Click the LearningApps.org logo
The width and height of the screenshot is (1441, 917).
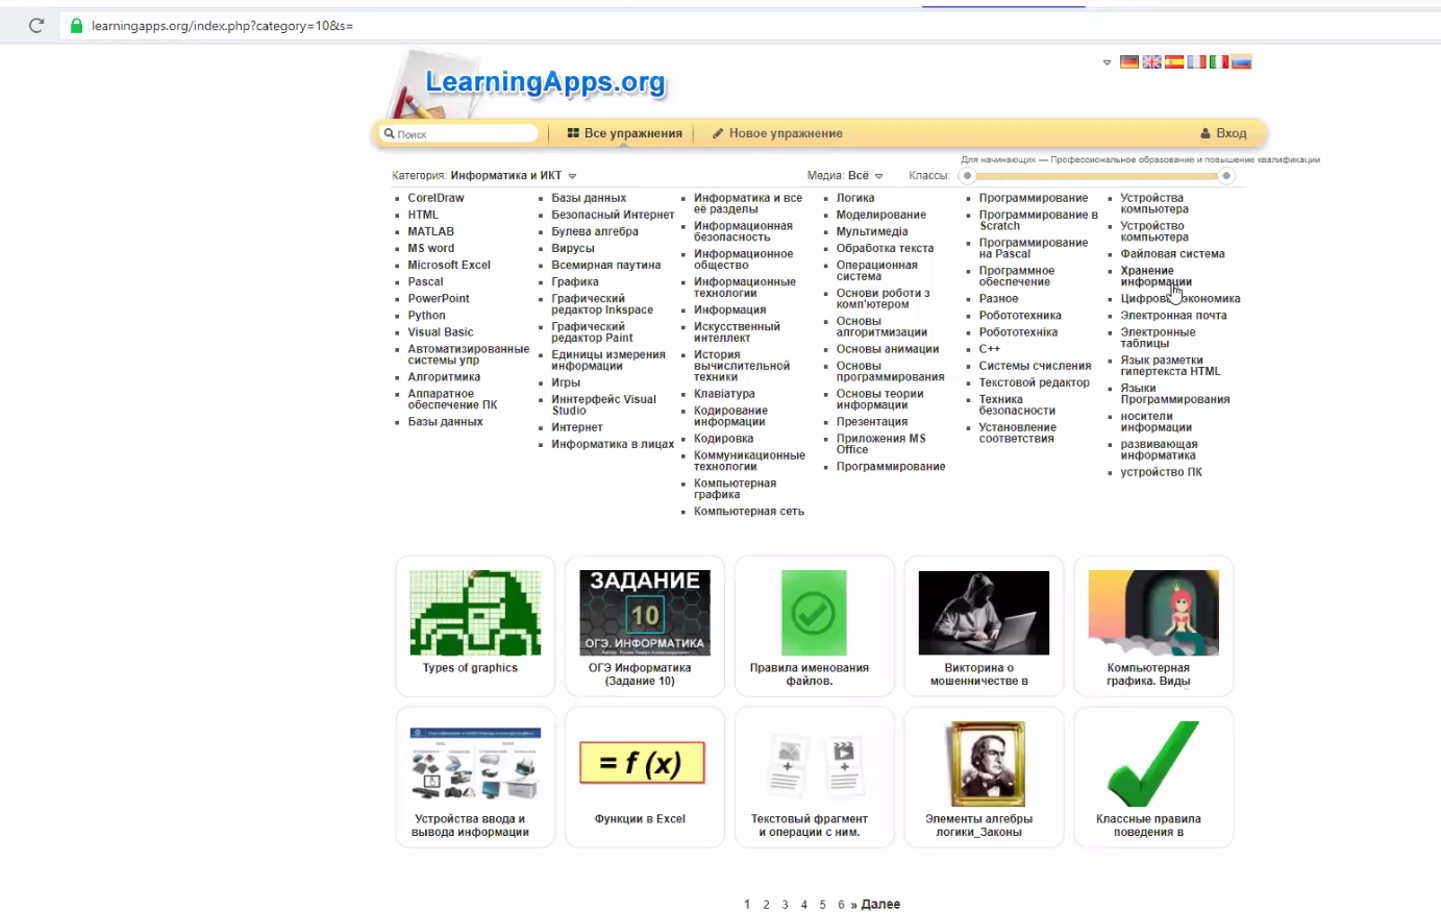[x=545, y=83]
